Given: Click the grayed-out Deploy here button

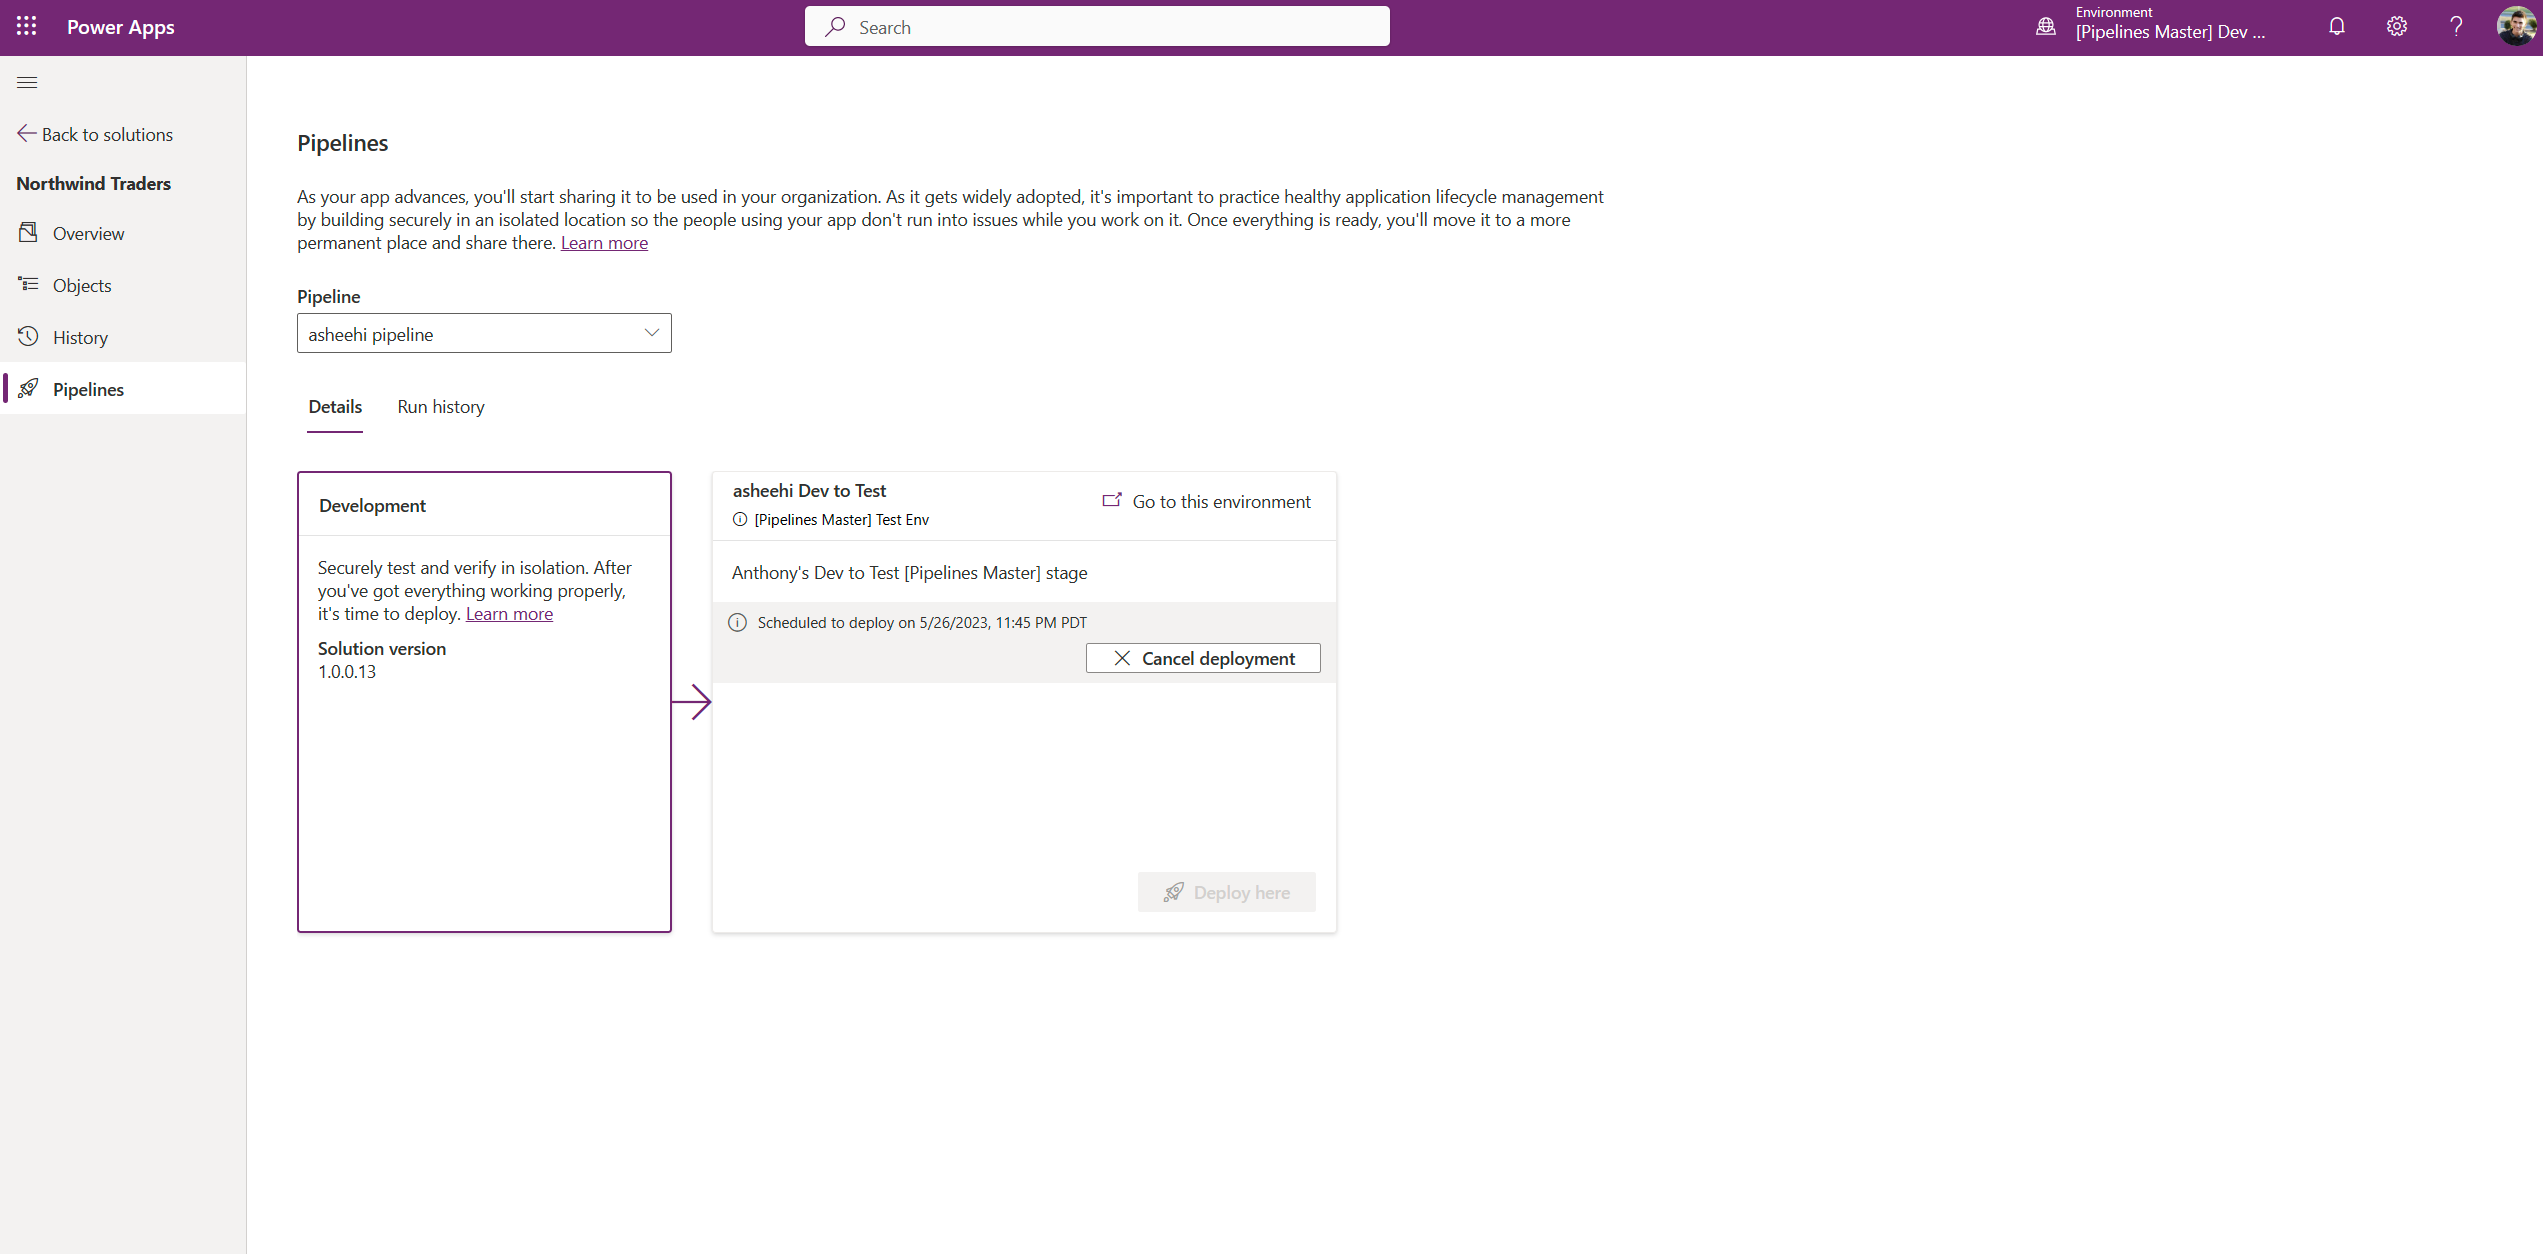Looking at the screenshot, I should (x=1228, y=892).
